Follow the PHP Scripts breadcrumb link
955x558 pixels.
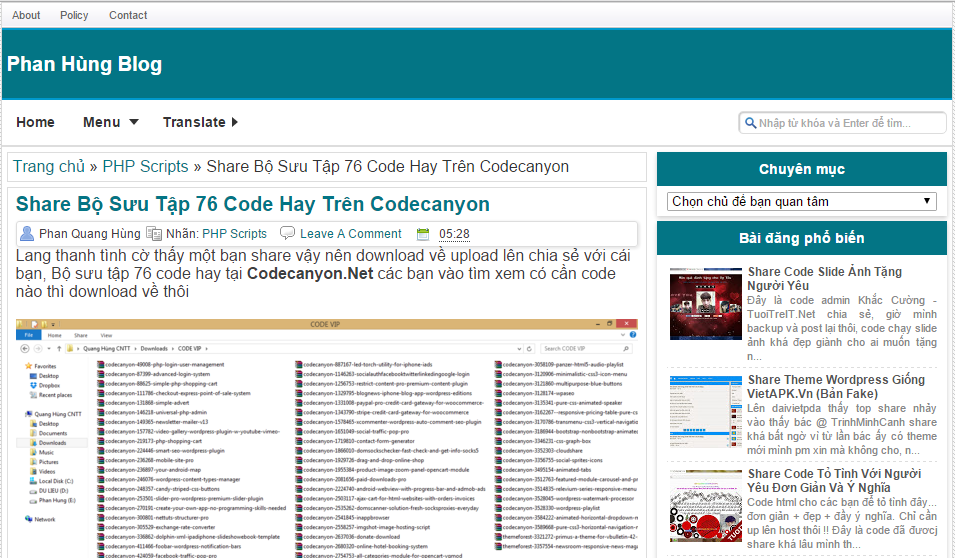click(x=145, y=166)
